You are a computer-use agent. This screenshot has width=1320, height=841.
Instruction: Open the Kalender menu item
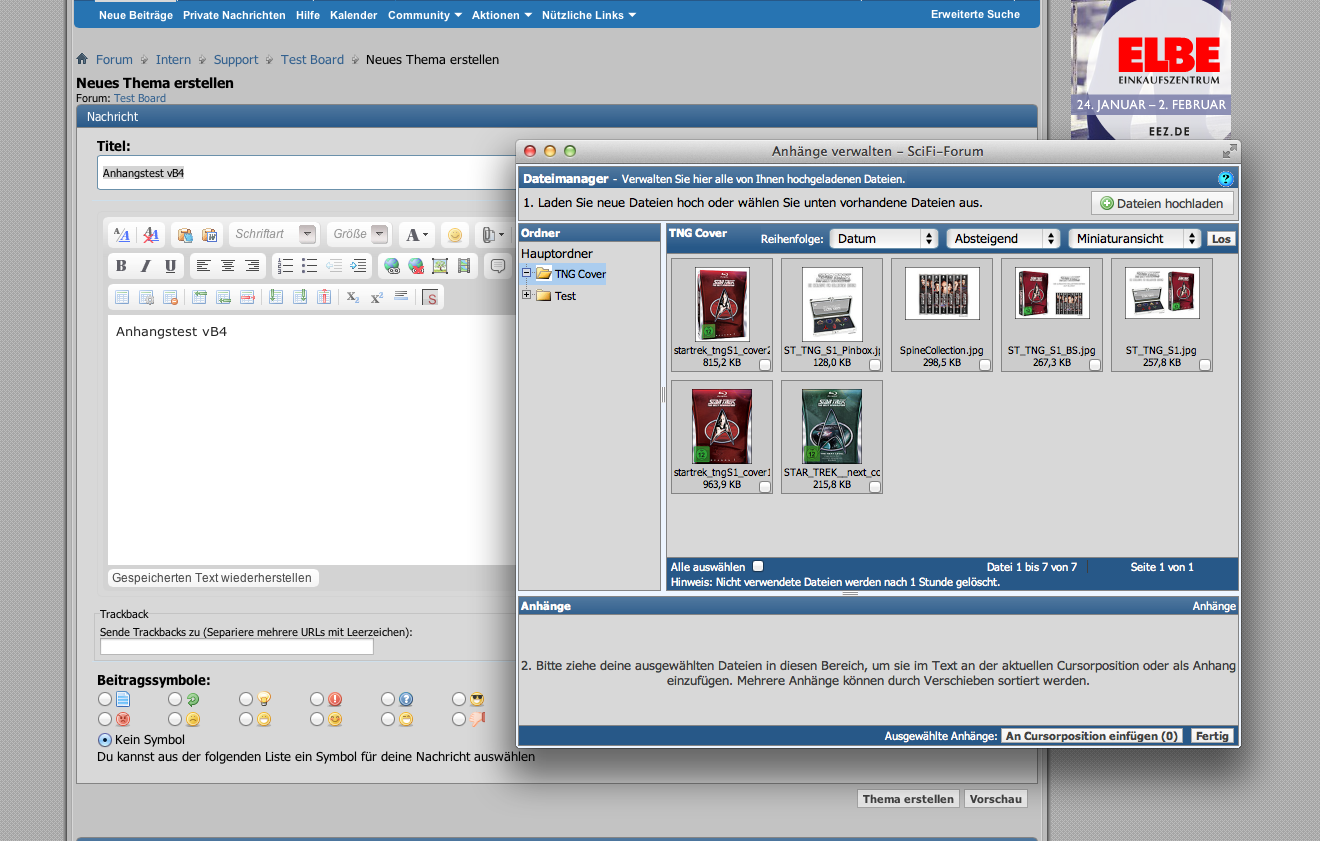pyautogui.click(x=354, y=15)
